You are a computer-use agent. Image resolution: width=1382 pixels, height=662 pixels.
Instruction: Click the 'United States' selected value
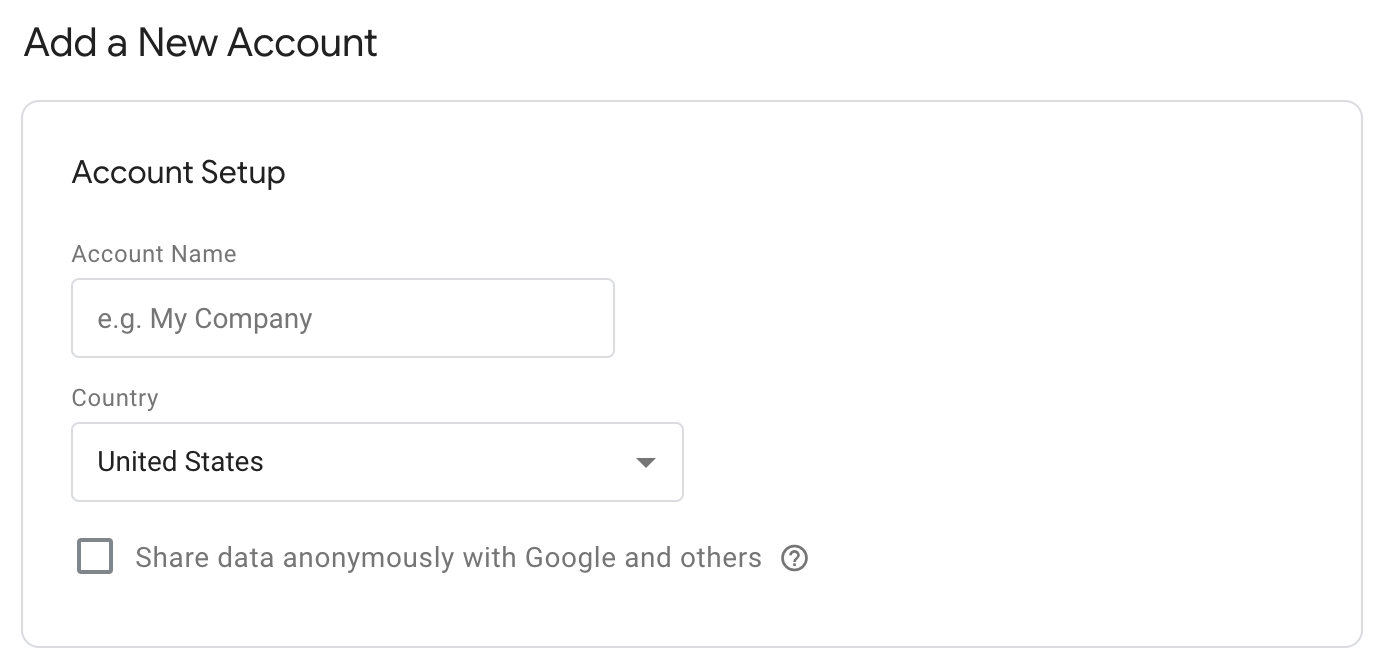click(x=180, y=462)
